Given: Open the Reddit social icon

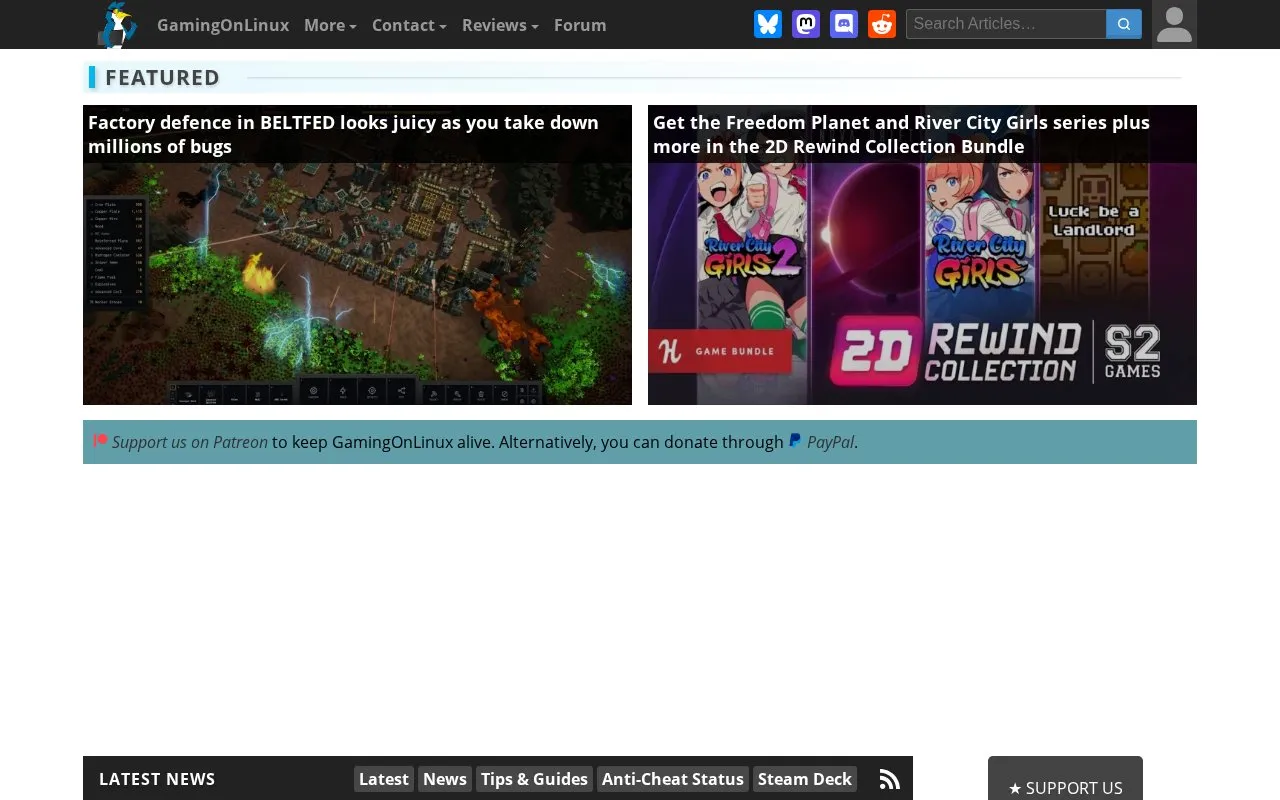Looking at the screenshot, I should click(x=882, y=24).
